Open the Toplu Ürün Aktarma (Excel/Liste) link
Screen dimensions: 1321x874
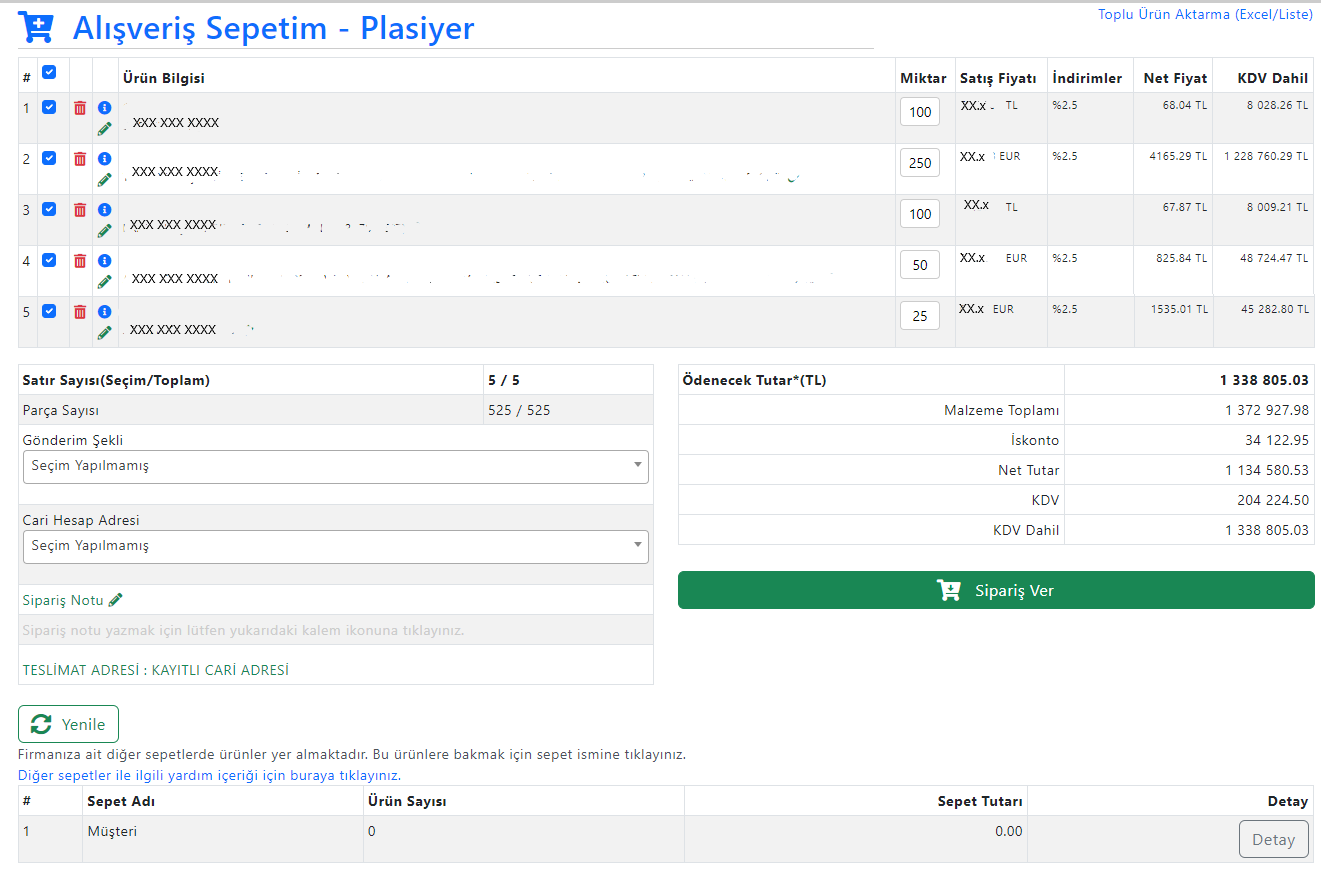coord(1205,15)
